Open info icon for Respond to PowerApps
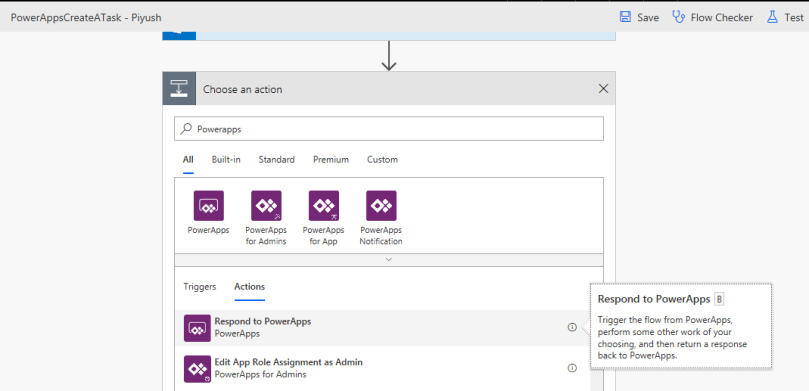The image size is (809, 391). [x=572, y=327]
